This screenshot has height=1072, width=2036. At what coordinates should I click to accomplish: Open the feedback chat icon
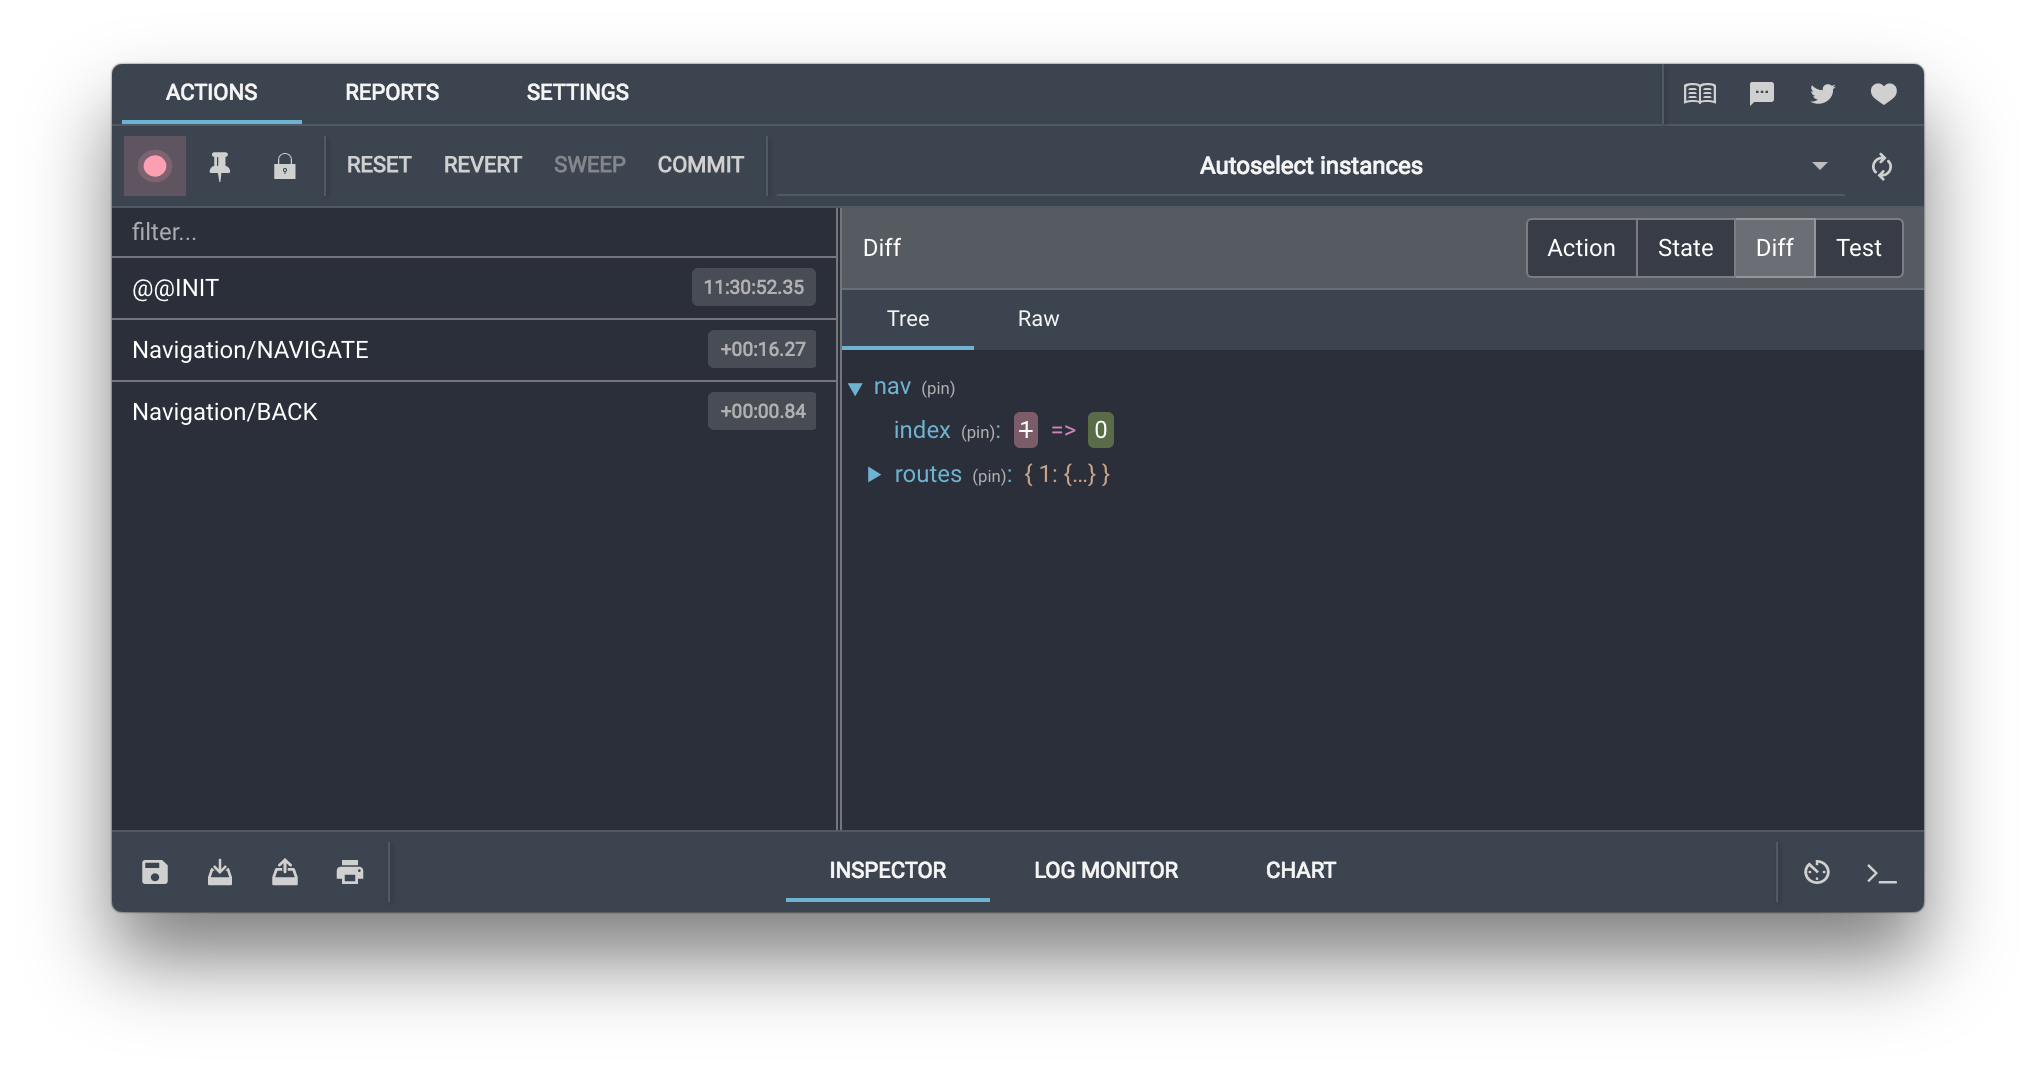pos(1761,93)
